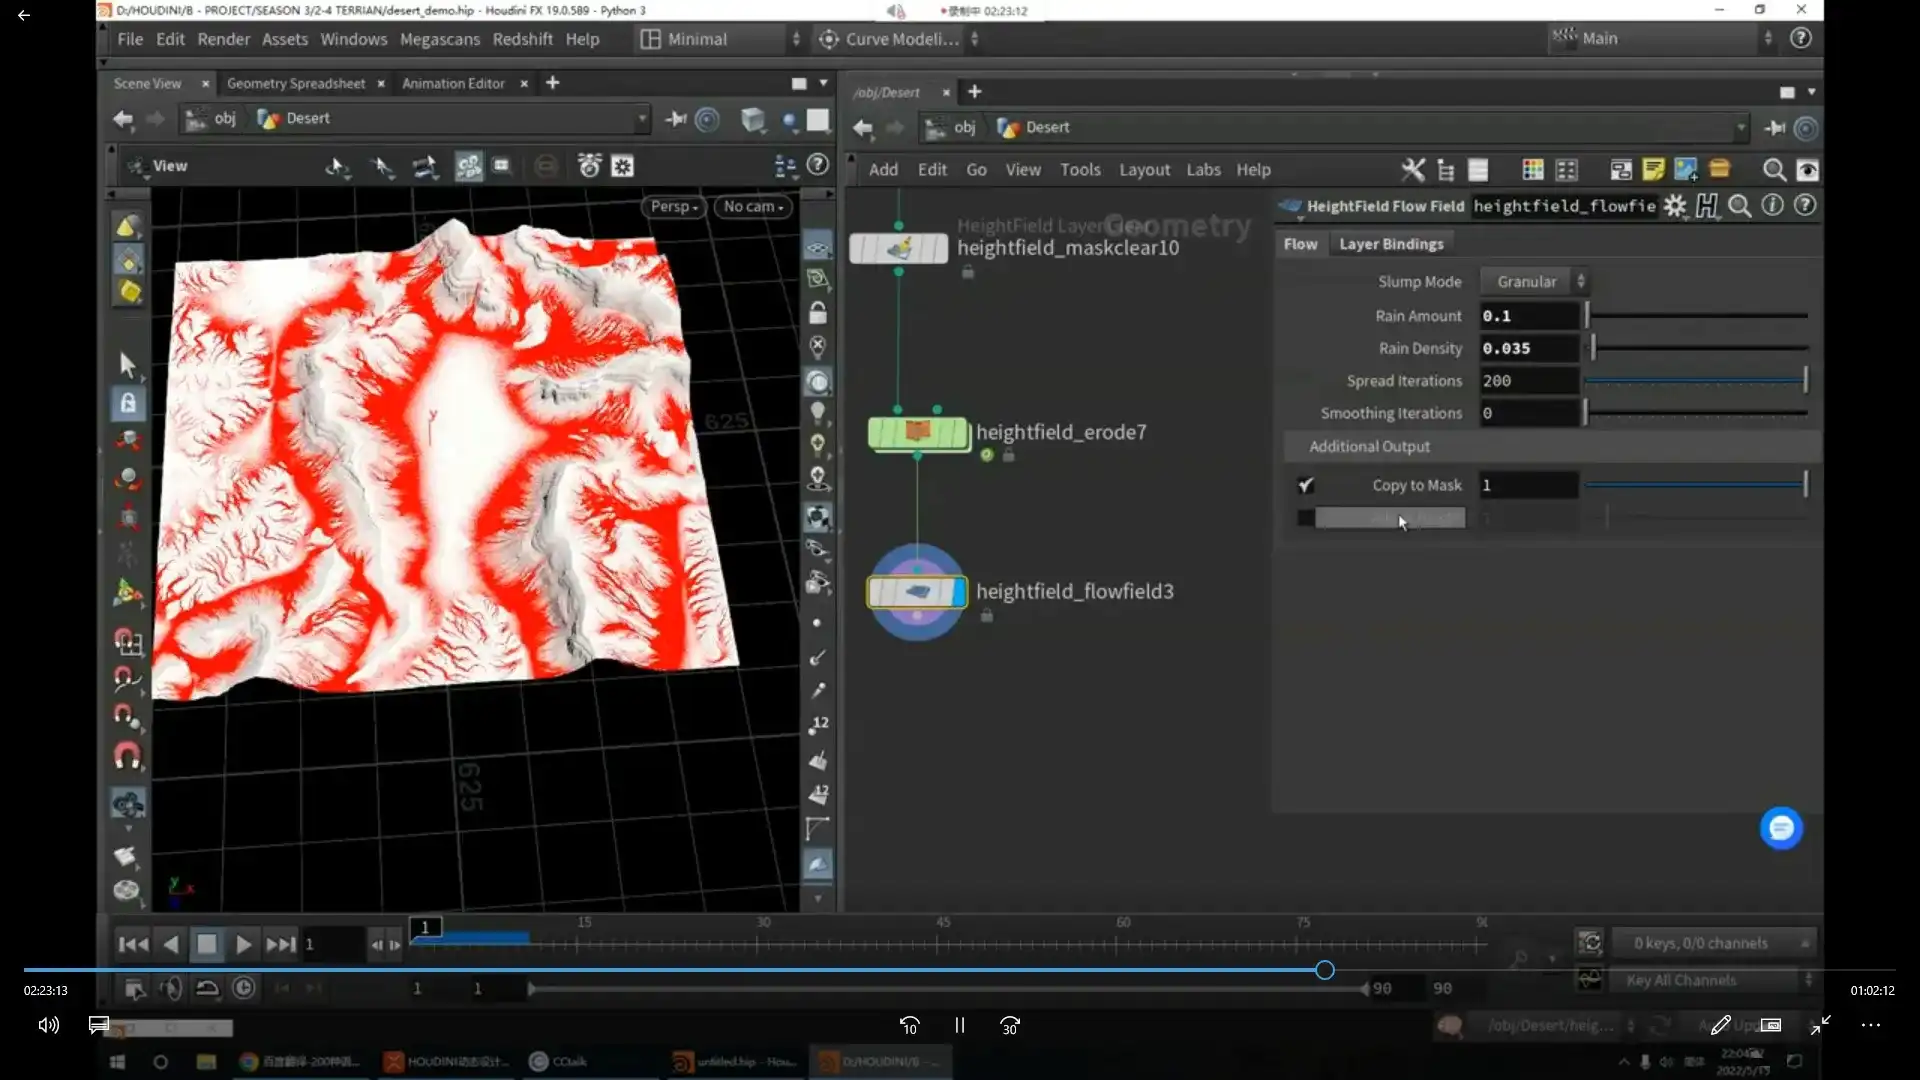Expand the No cam camera dropdown
Viewport: 1920px width, 1080px height.
point(753,207)
